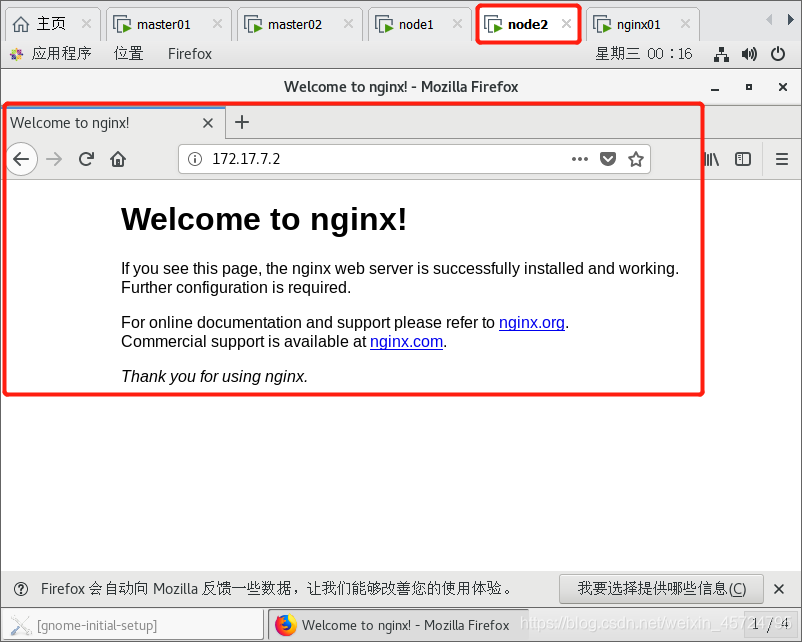Open the Firefox hamburger menu

(x=782, y=159)
